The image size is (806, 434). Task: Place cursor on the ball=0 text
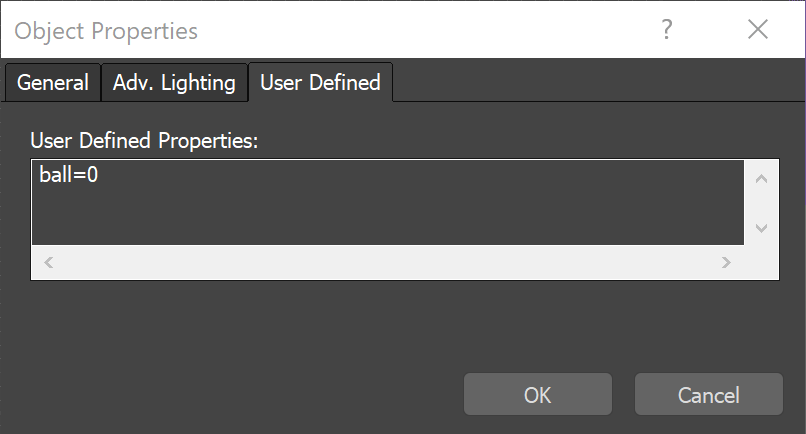(69, 176)
